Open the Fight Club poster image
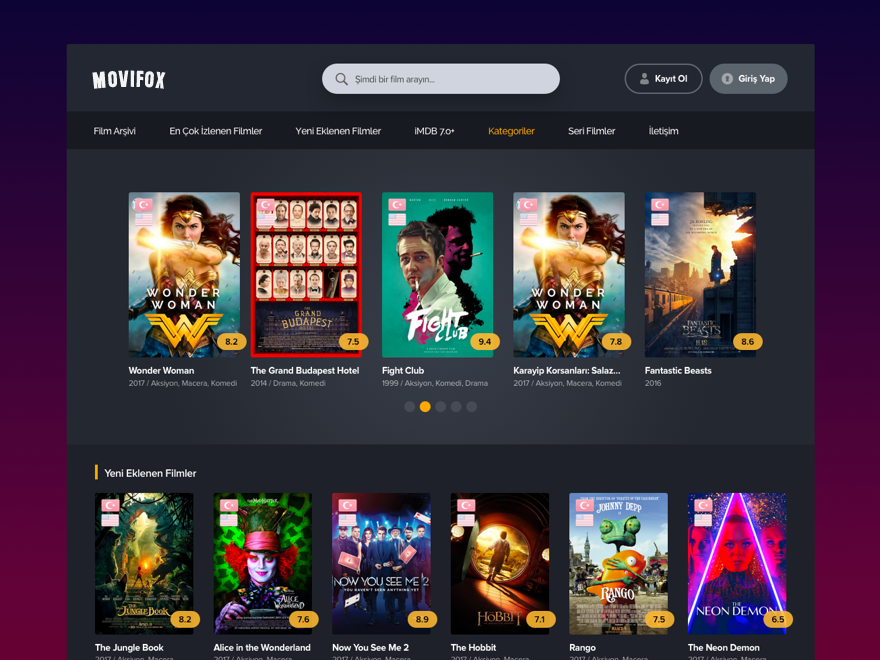Screen dimensions: 880x660 [438, 274]
